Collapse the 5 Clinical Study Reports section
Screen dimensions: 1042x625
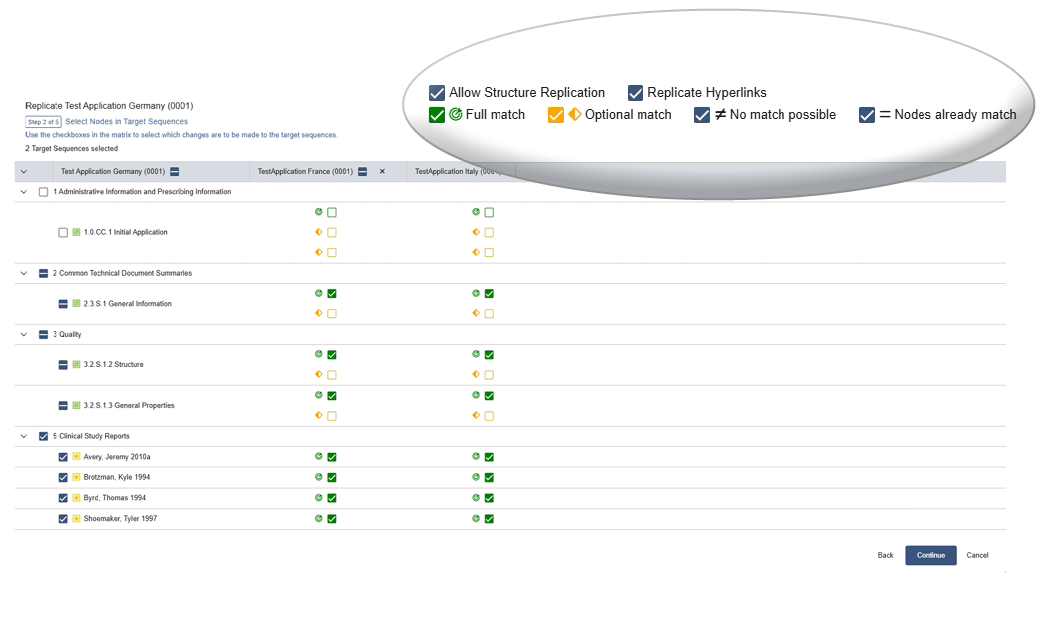(x=23, y=436)
